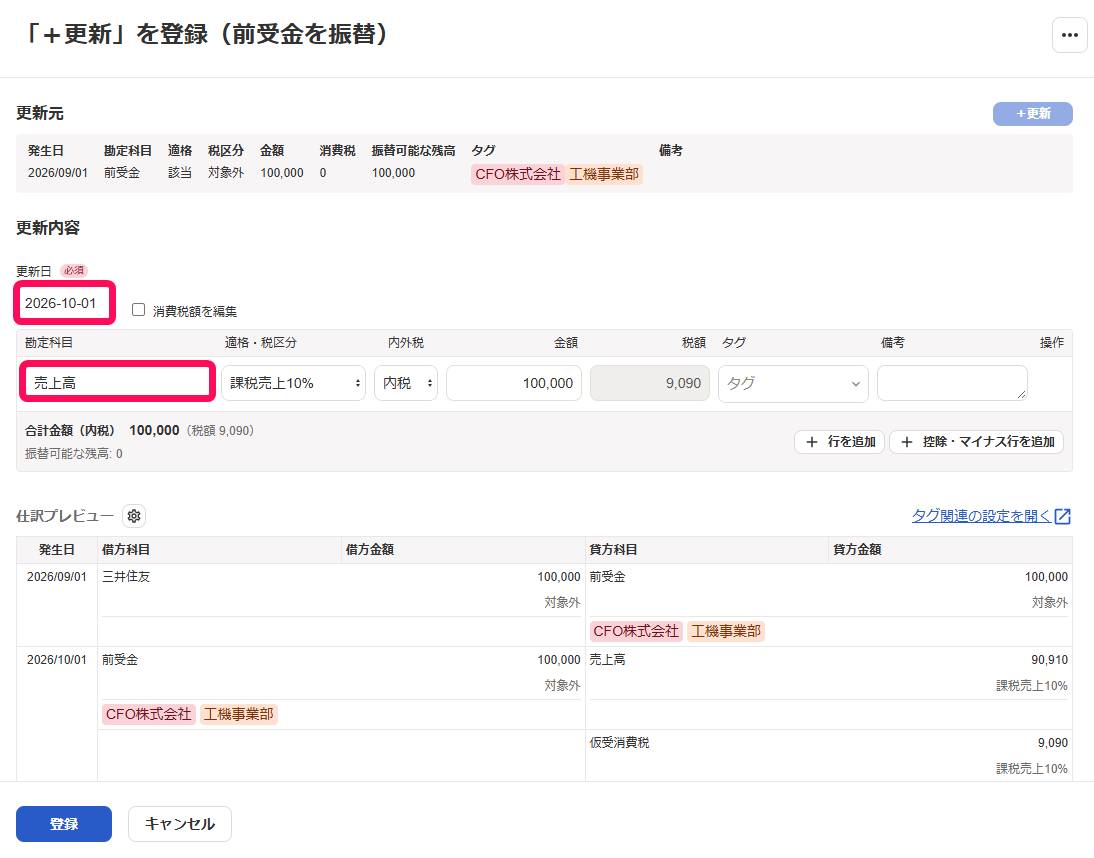Image resolution: width=1094 pixels, height=858 pixels.
Task: Click 2026/09/01 date in preview table
Action: (x=57, y=577)
